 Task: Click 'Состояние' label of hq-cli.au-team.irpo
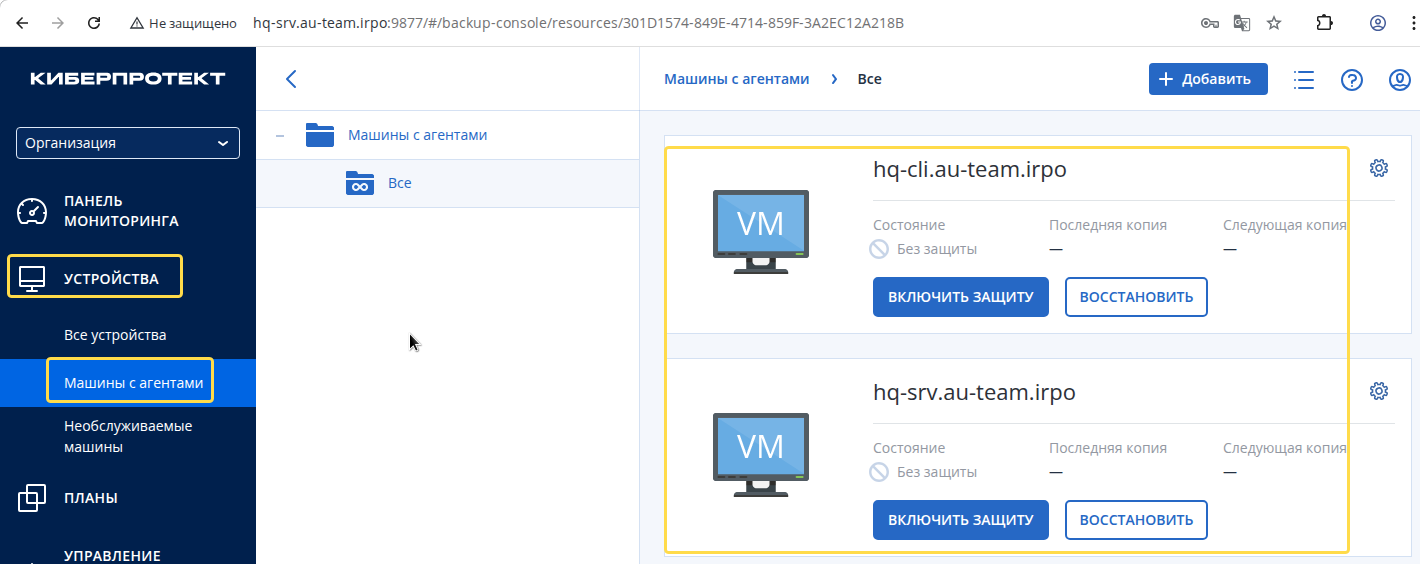[909, 225]
